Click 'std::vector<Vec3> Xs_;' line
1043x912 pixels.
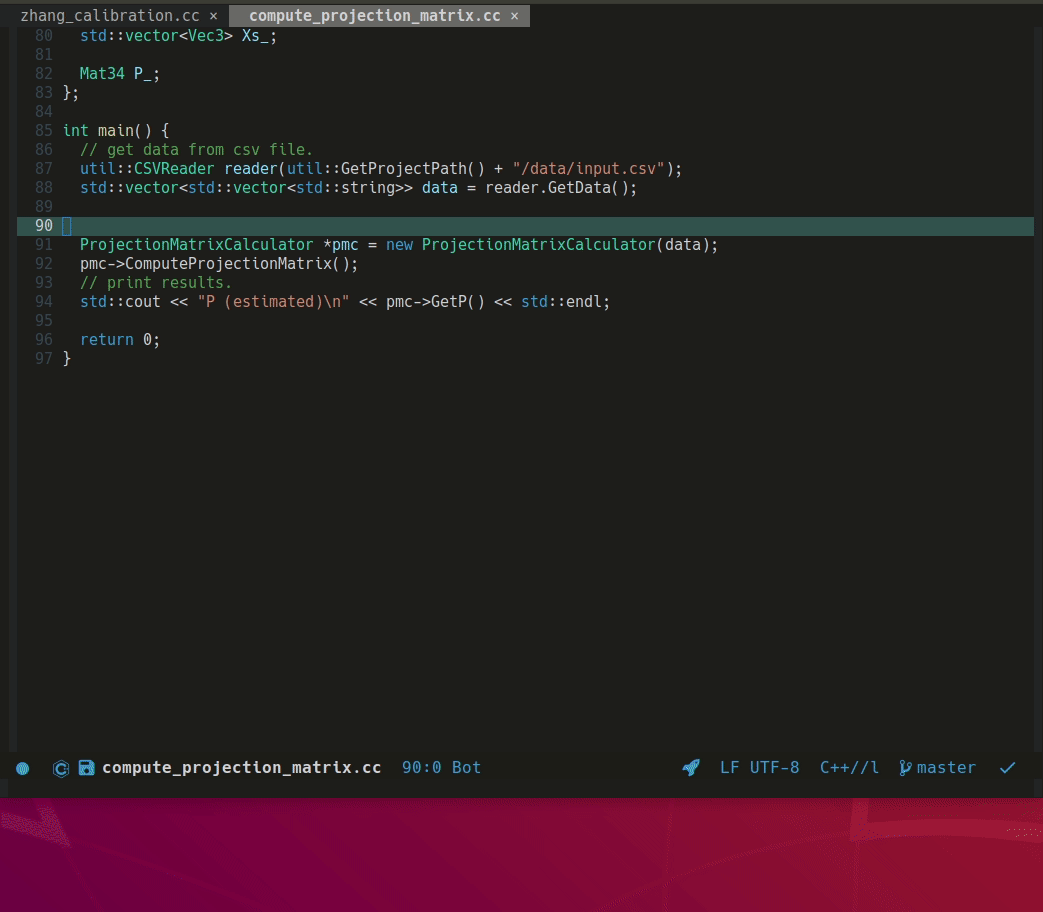[178, 36]
